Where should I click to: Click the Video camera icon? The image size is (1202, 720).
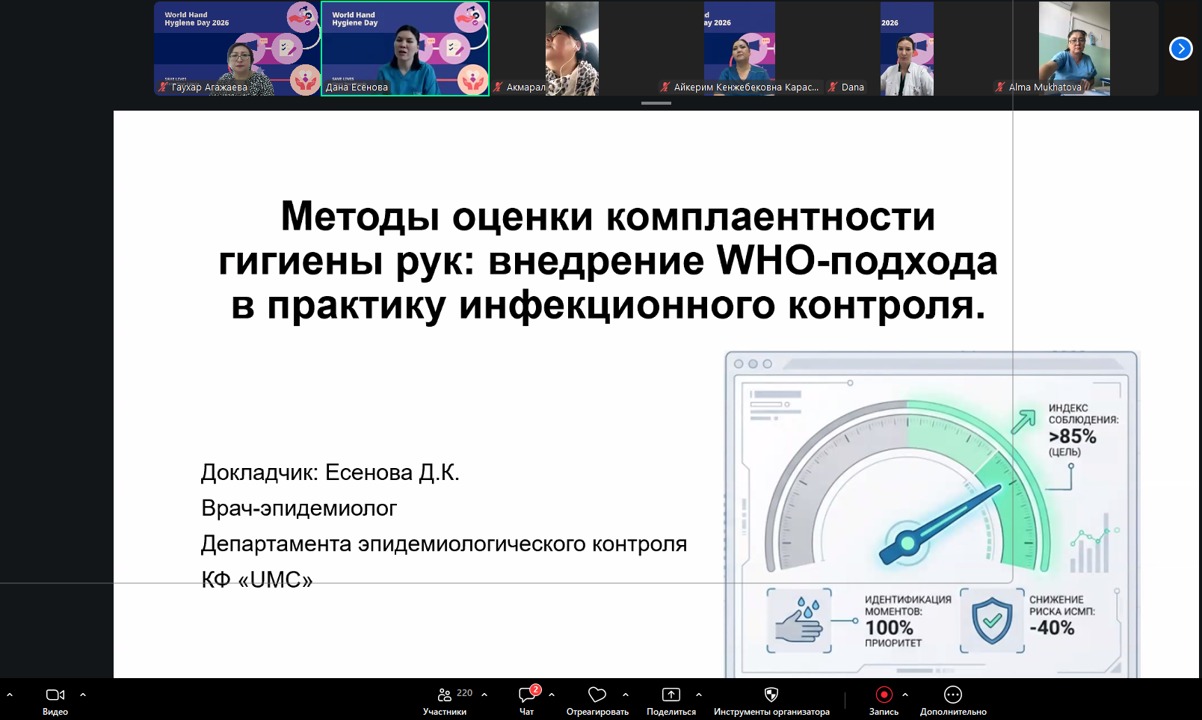click(x=55, y=695)
